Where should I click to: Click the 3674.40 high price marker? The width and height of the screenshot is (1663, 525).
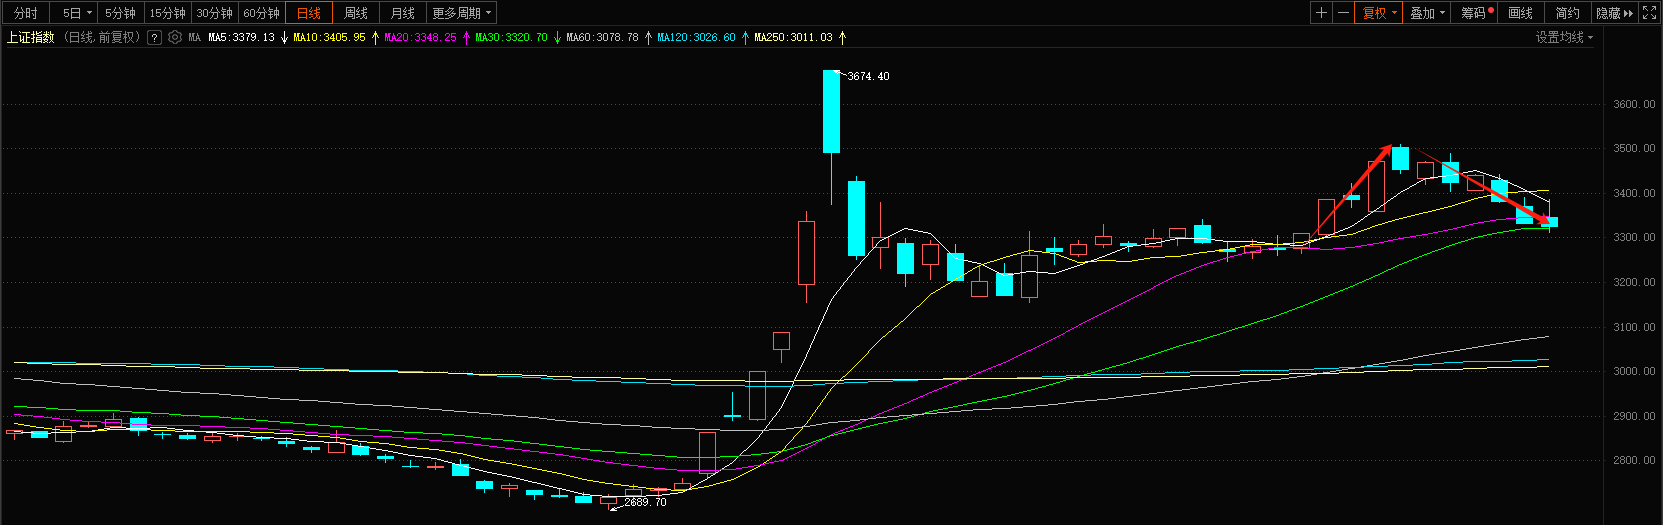click(868, 76)
